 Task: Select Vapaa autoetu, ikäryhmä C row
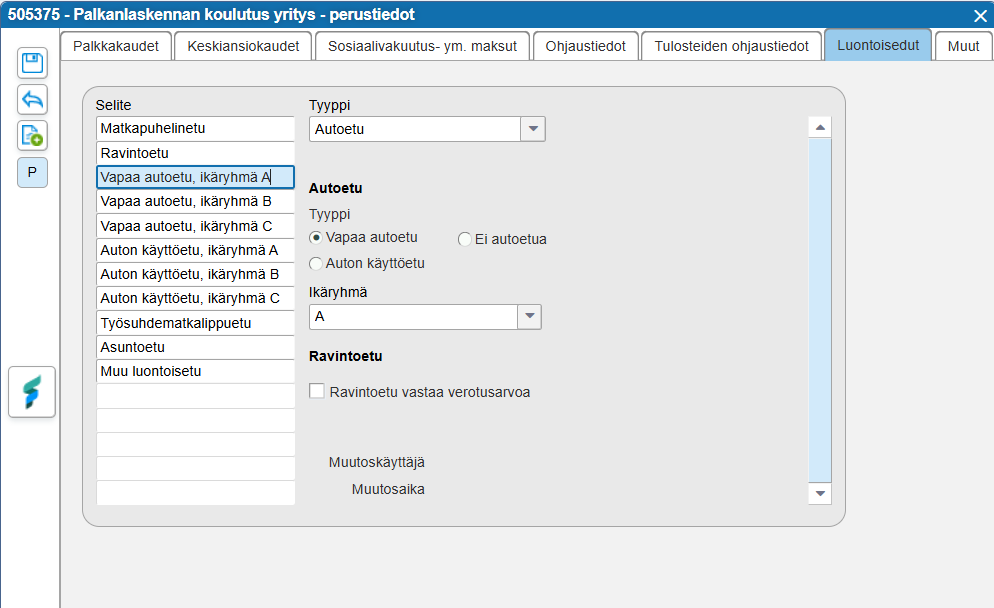pos(195,226)
